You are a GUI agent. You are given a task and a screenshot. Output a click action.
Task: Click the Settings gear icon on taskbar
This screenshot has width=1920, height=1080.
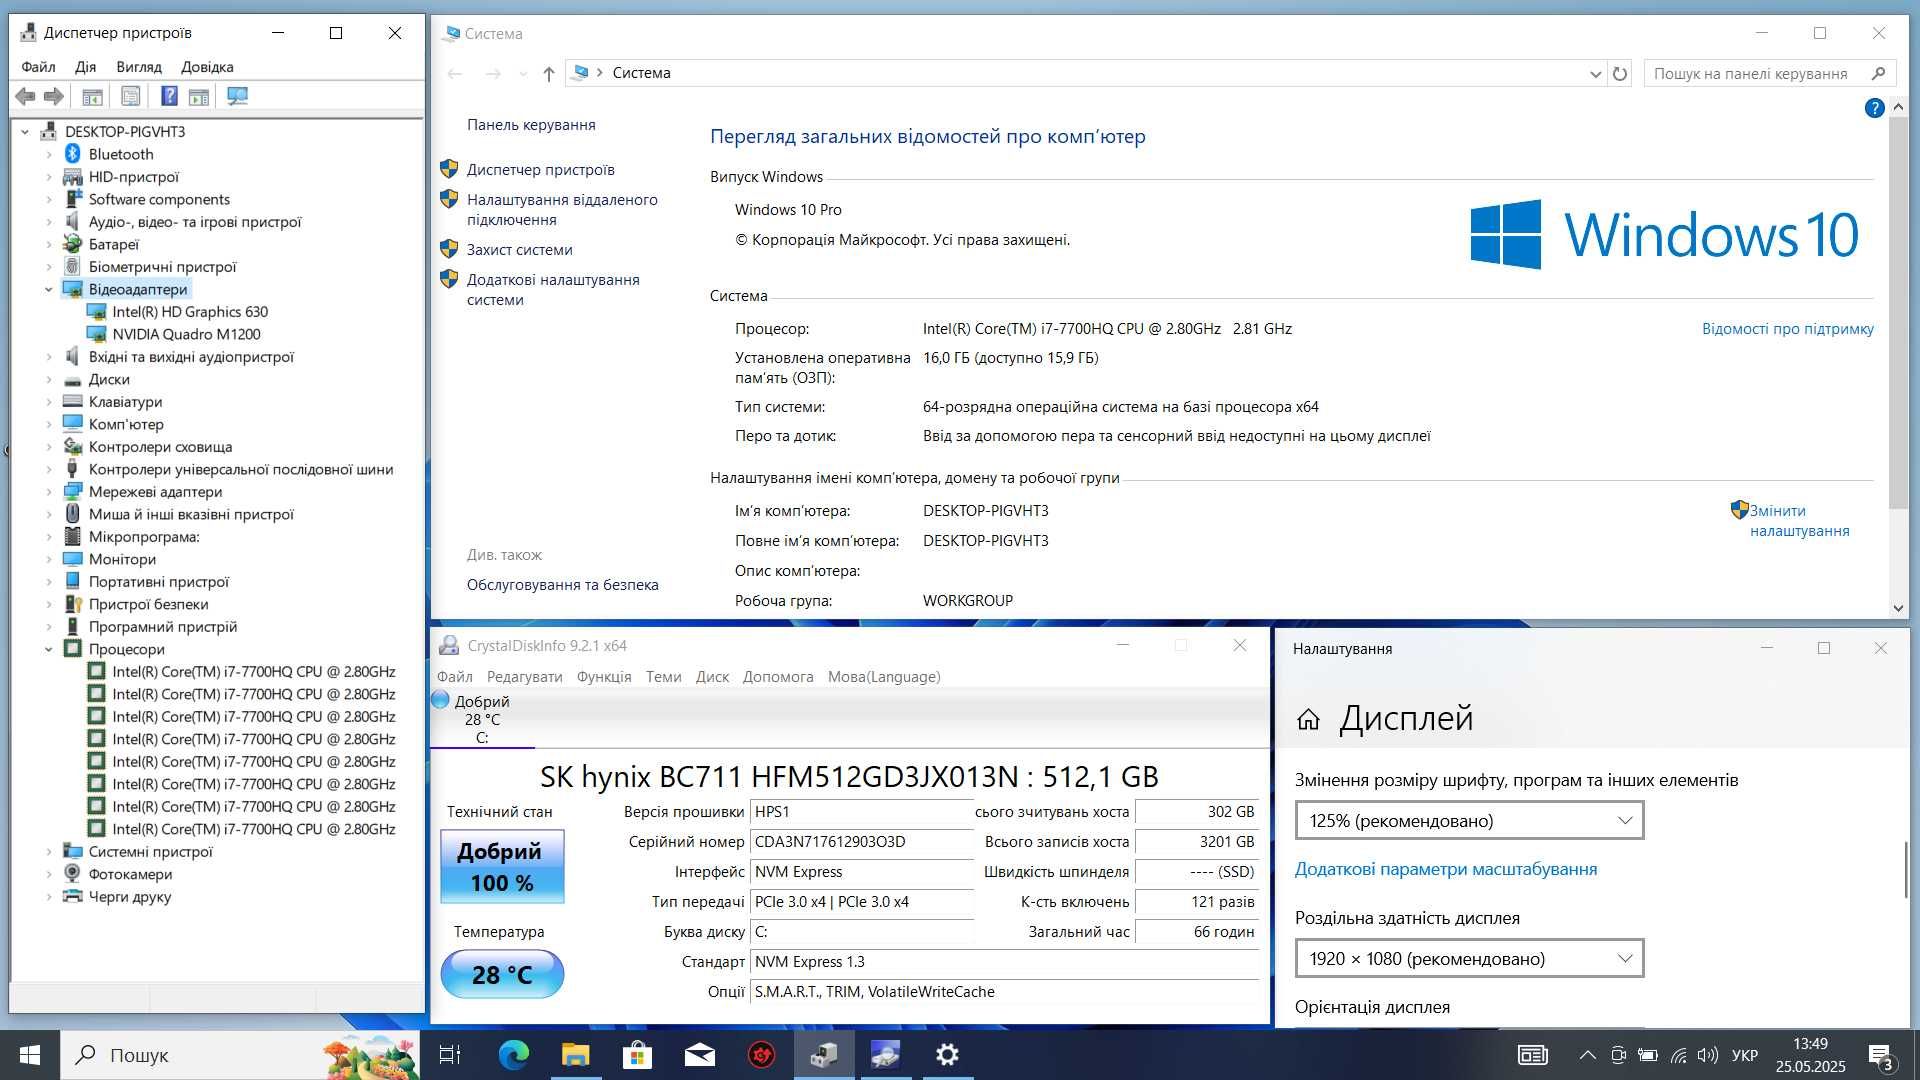point(947,1055)
